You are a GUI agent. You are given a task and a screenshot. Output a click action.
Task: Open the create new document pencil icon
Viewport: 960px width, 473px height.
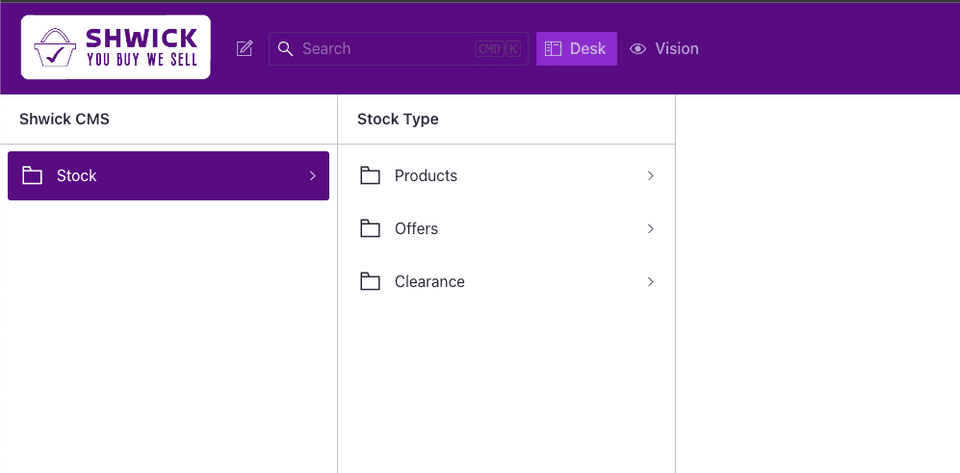[245, 48]
